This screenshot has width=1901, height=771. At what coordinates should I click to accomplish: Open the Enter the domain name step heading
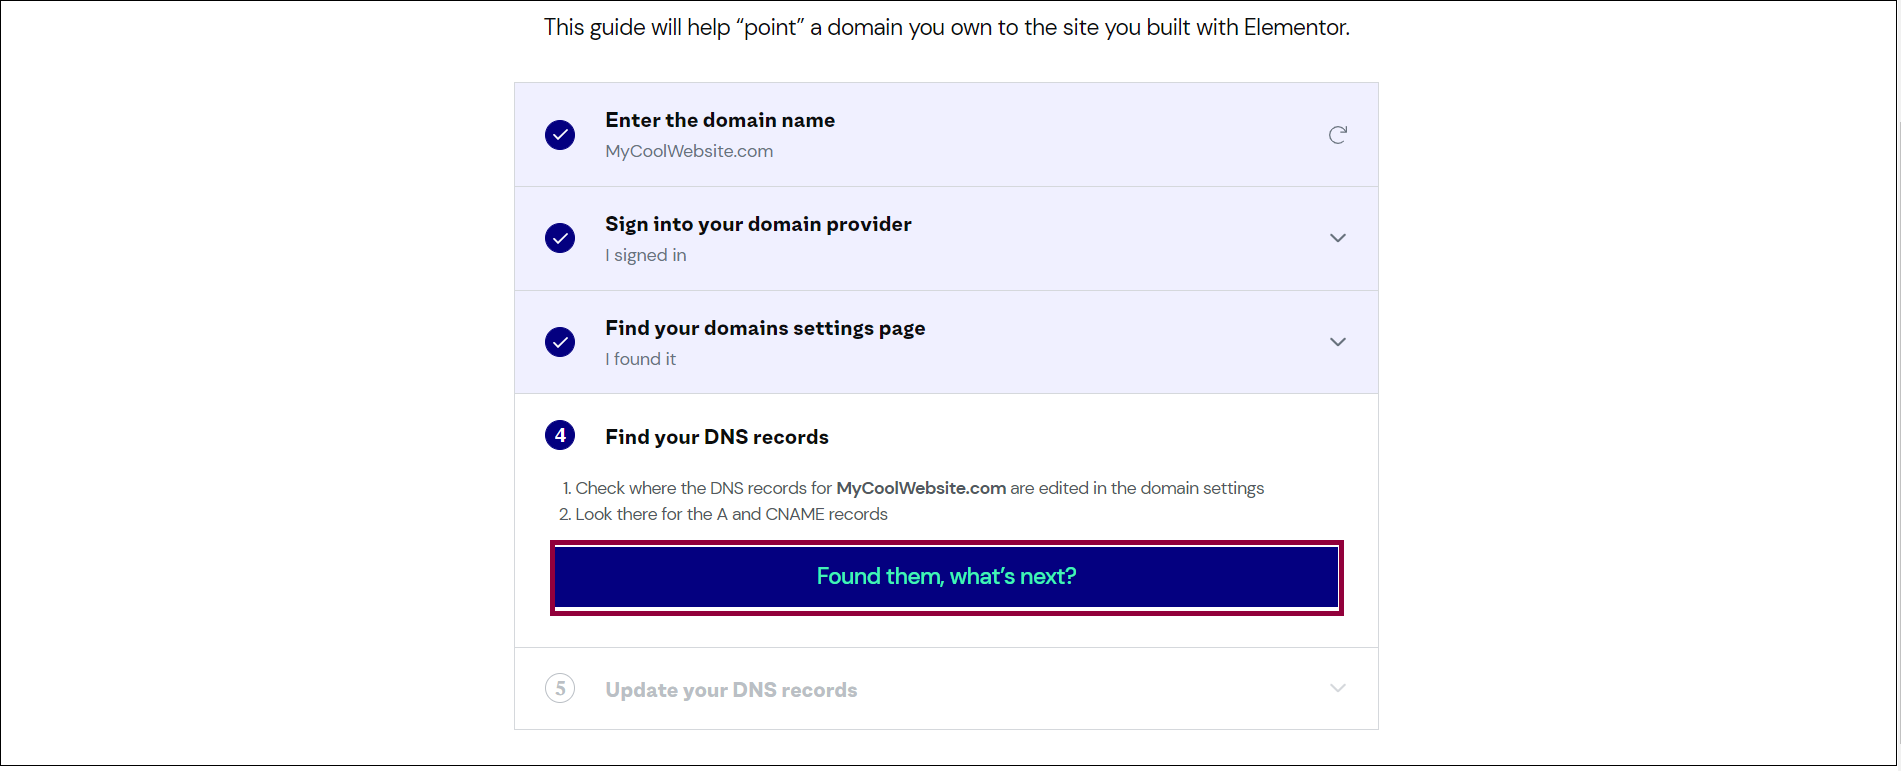(720, 120)
